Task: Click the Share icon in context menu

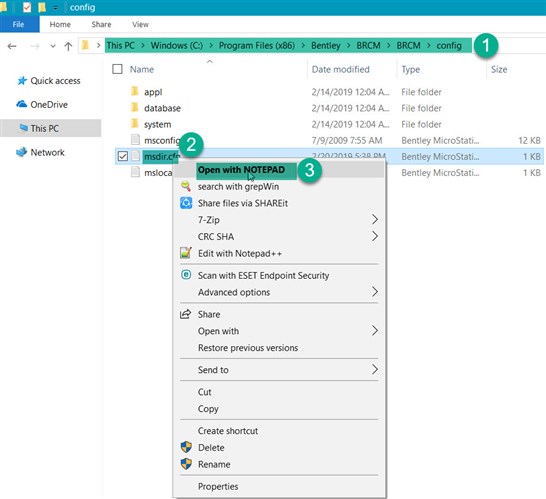Action: click(x=185, y=314)
